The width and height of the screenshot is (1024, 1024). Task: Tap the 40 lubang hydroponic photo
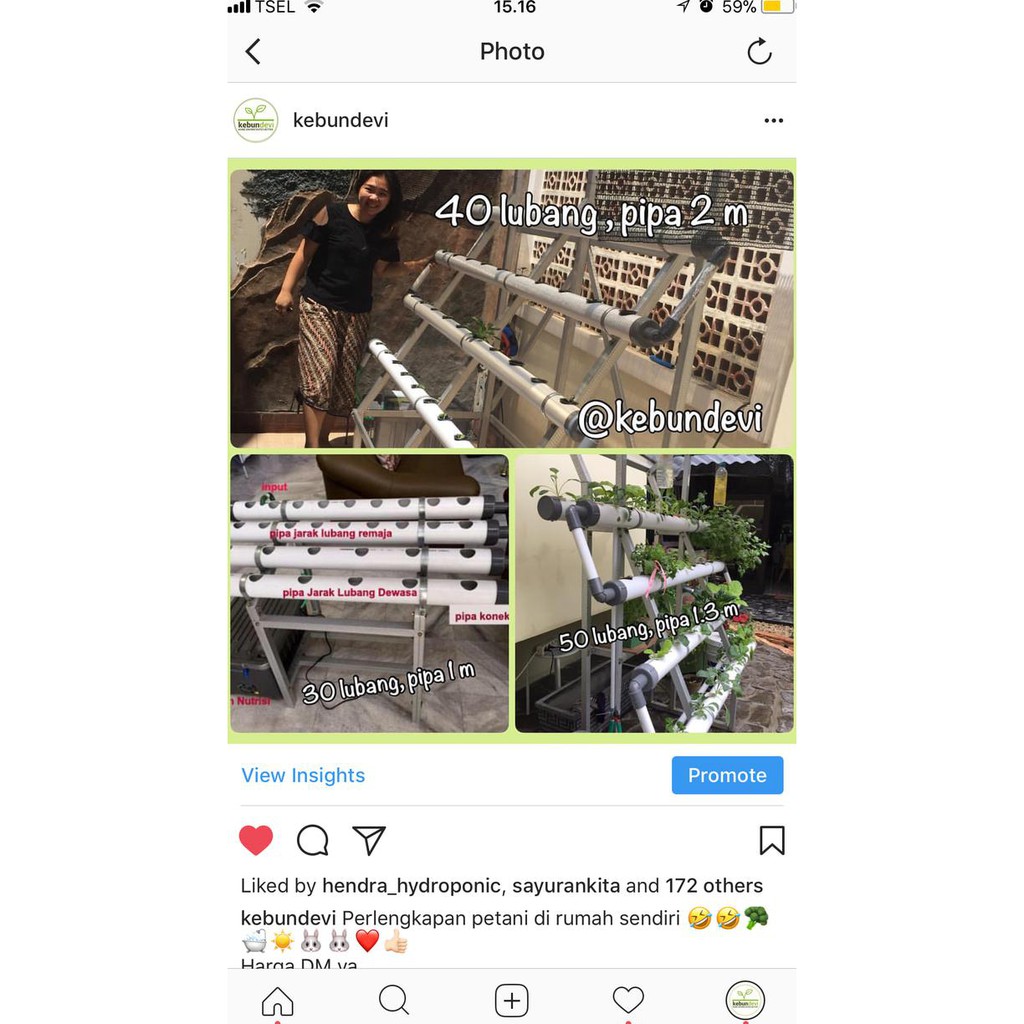point(512,309)
